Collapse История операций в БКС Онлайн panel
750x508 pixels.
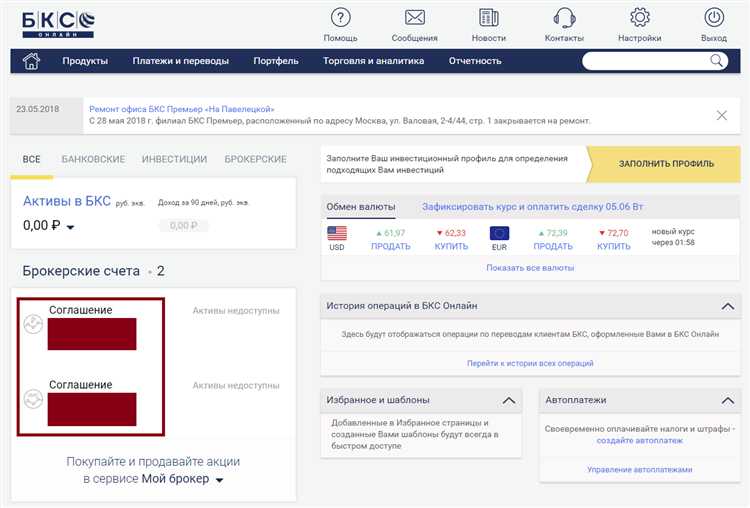coord(728,306)
